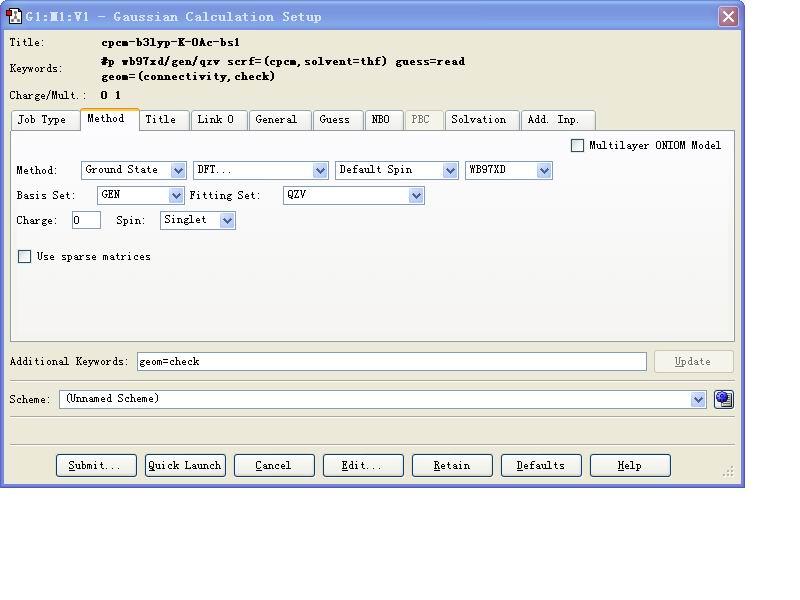The width and height of the screenshot is (800, 600).
Task: Close the Gaussian Calculation Setup window
Action: click(x=728, y=16)
